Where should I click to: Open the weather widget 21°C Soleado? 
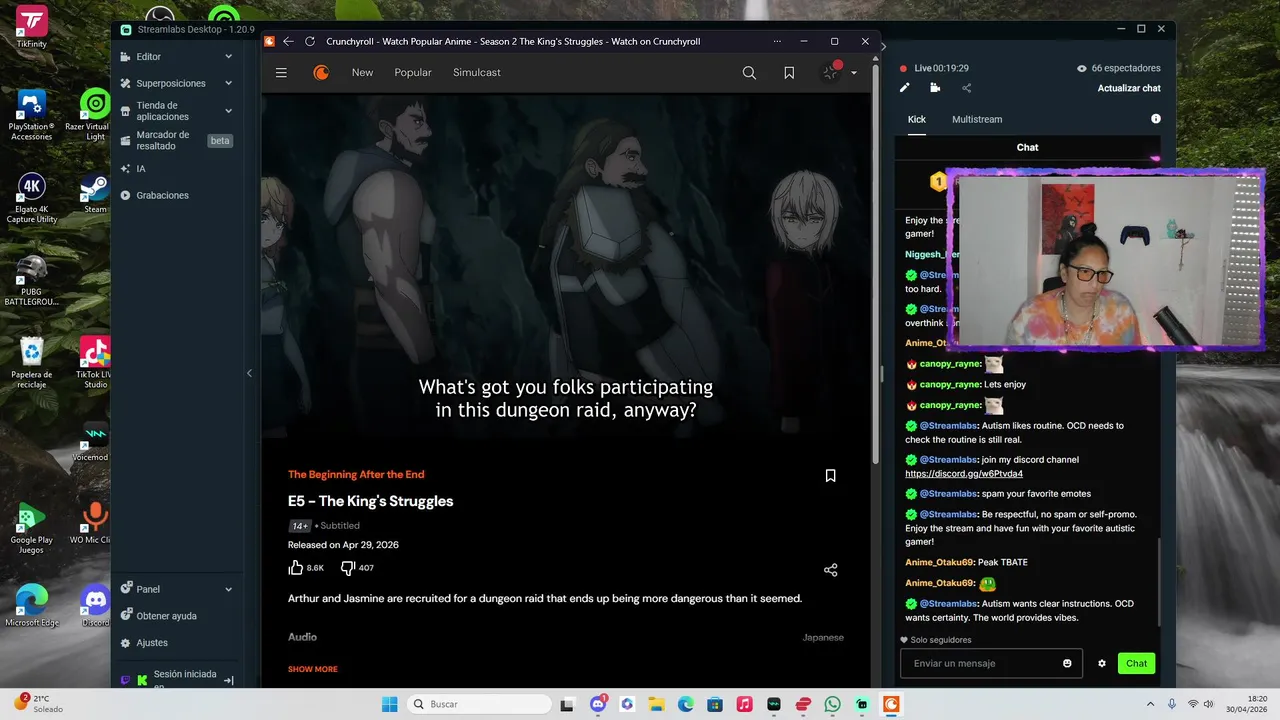coord(40,703)
